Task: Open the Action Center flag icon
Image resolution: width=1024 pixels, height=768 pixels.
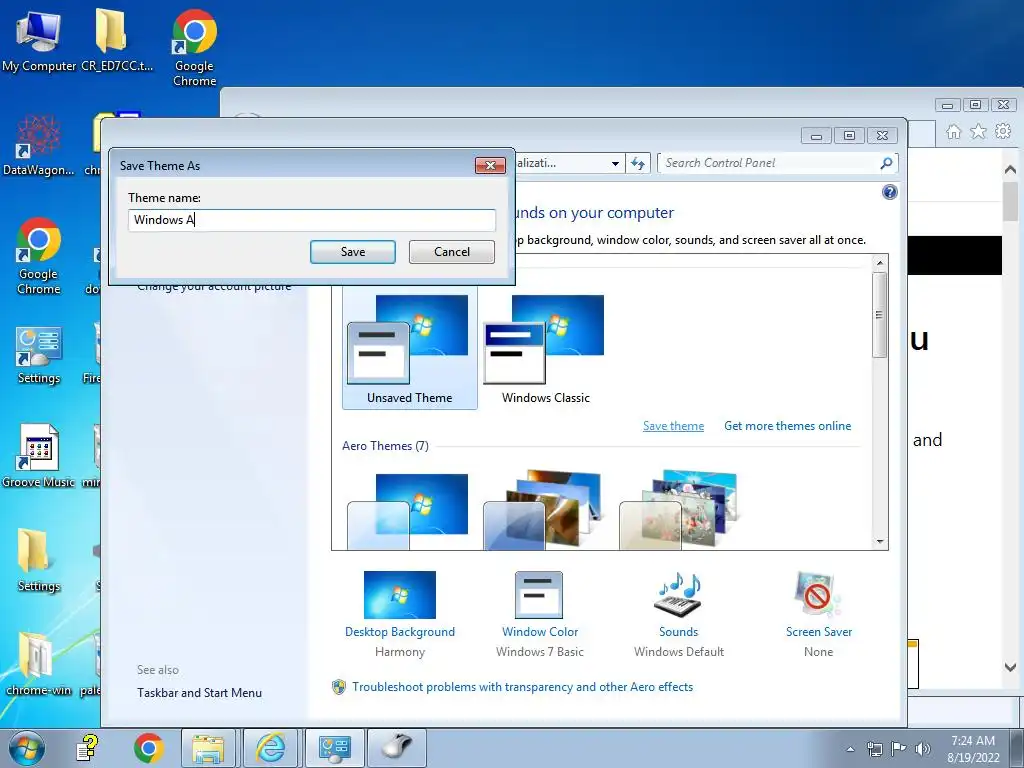Action: tap(899, 749)
